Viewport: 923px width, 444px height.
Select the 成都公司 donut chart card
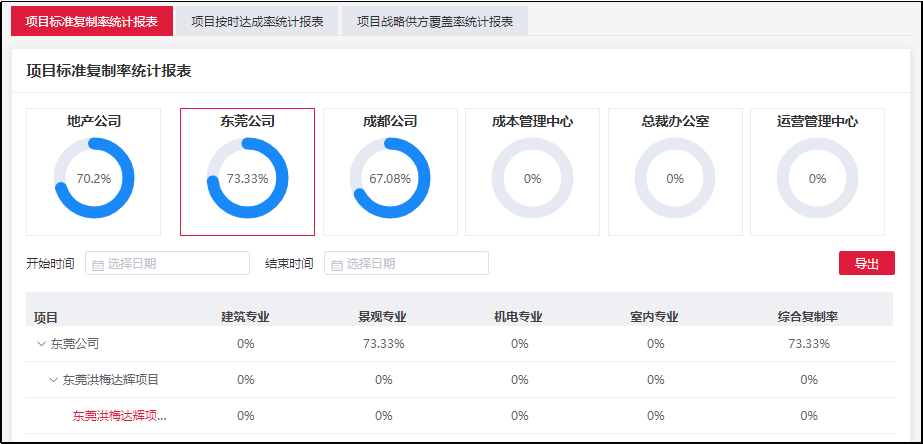click(x=390, y=172)
